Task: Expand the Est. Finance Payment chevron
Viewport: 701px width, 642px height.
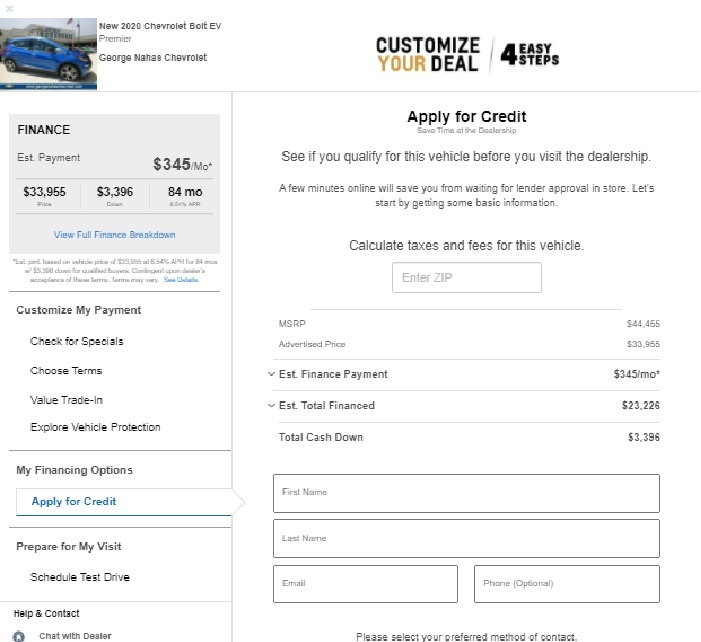Action: (271, 374)
